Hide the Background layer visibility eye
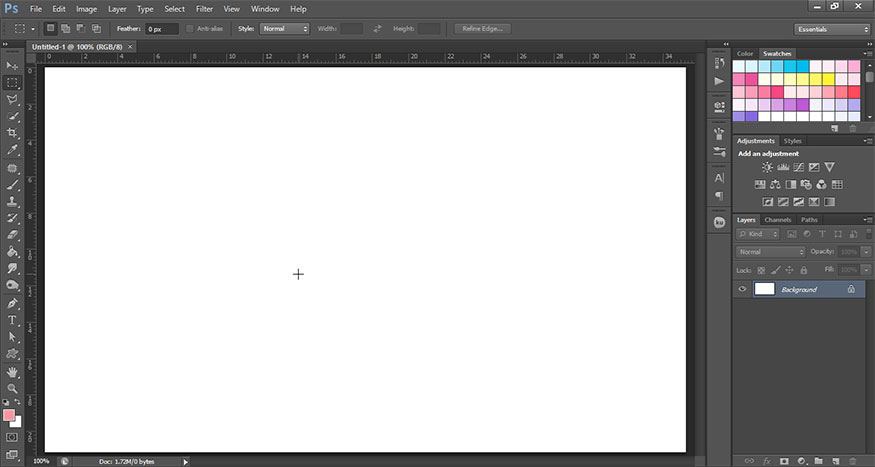875x467 pixels. (742, 289)
